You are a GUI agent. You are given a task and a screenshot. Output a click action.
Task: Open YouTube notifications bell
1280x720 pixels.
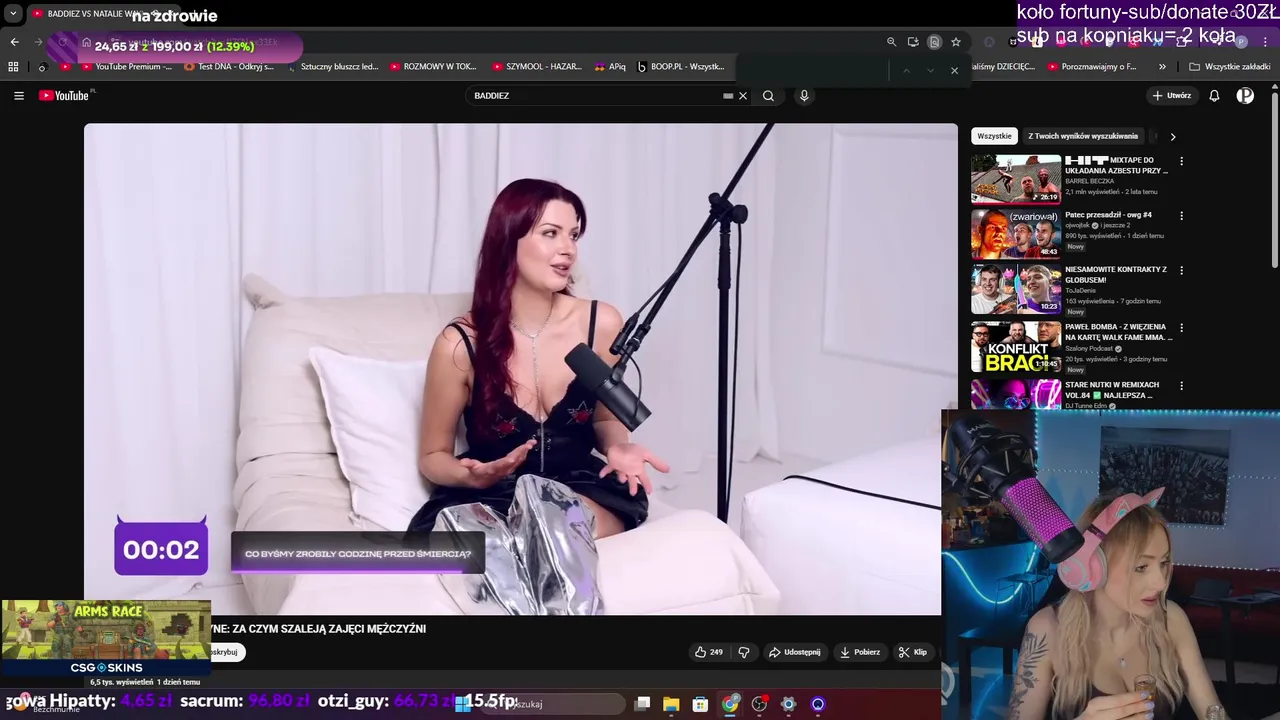pos(1214,96)
